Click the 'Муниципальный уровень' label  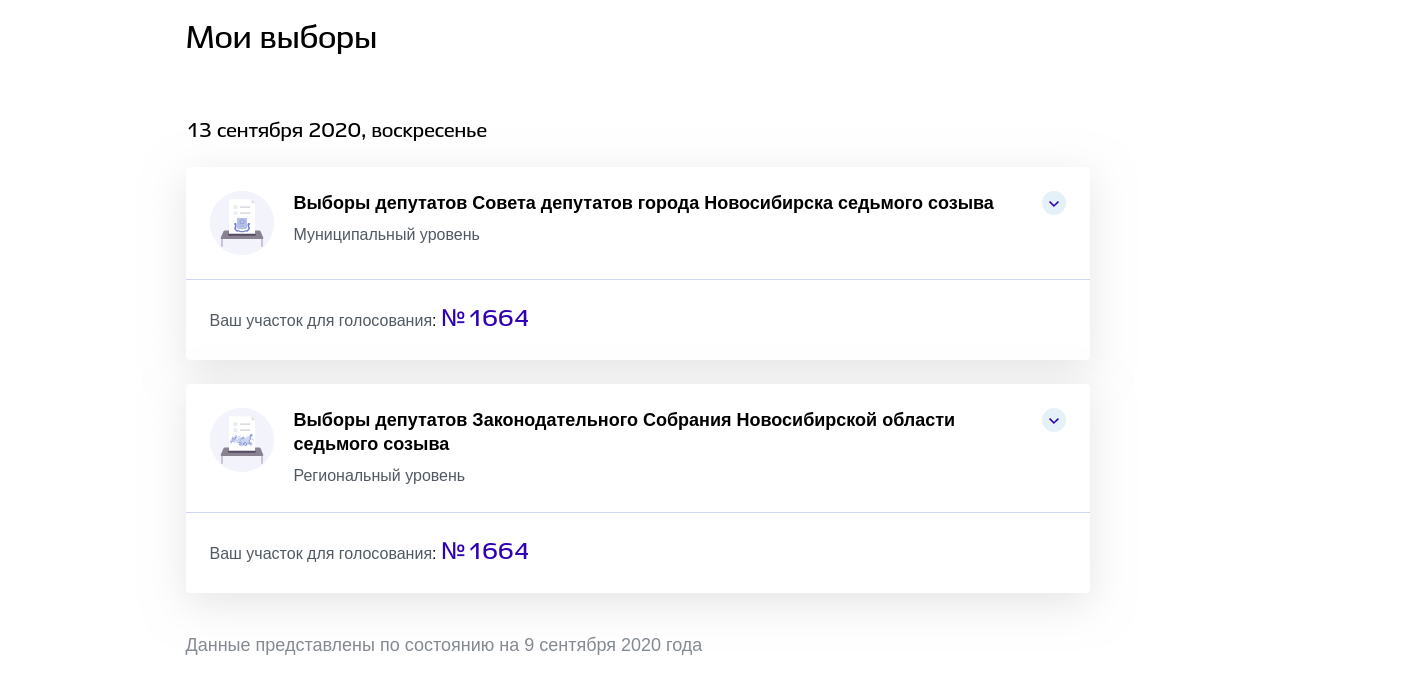[x=386, y=235]
